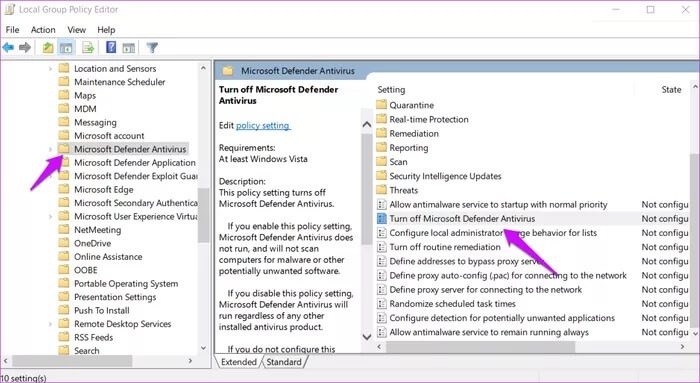Select Allow antimalware service to remain running
Screen dimensions: 700x383
click(489, 332)
